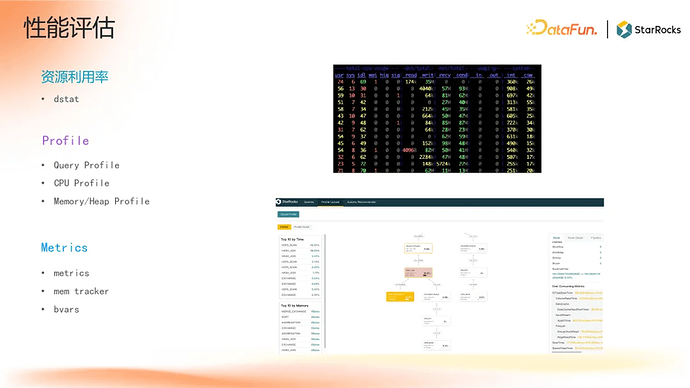Click the Query Profile bullet text

click(x=87, y=165)
